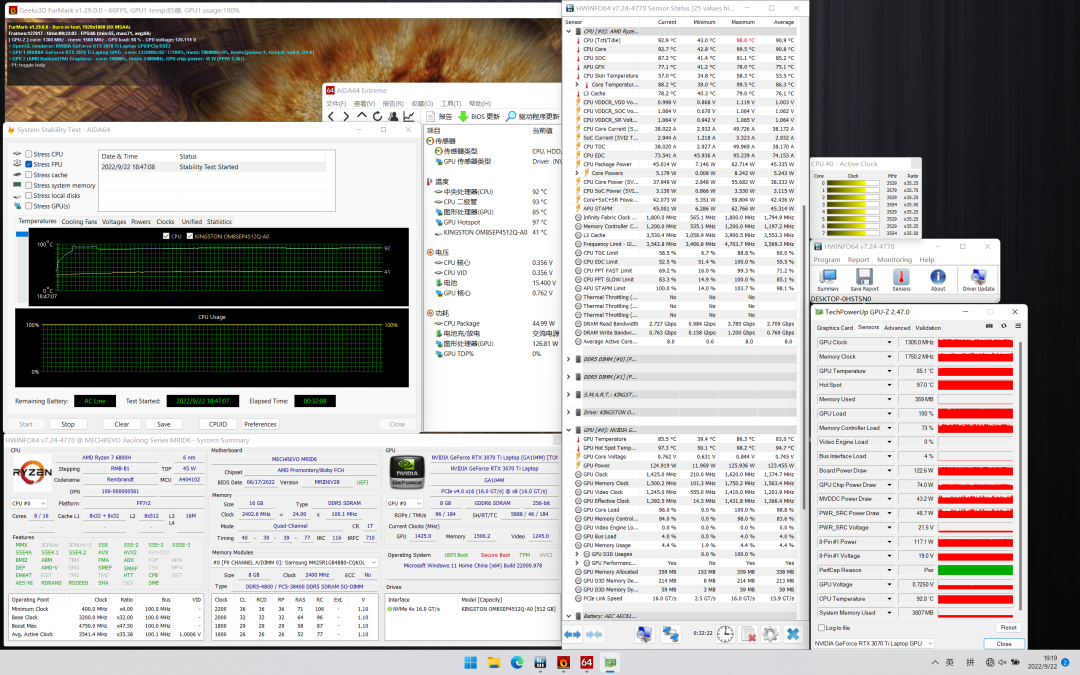The width and height of the screenshot is (1080, 675).
Task: Click the Preferences button in the stability test
Action: click(260, 424)
